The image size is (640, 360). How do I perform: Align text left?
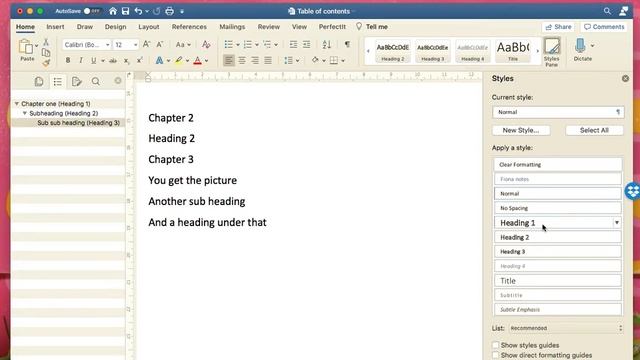(x=229, y=60)
